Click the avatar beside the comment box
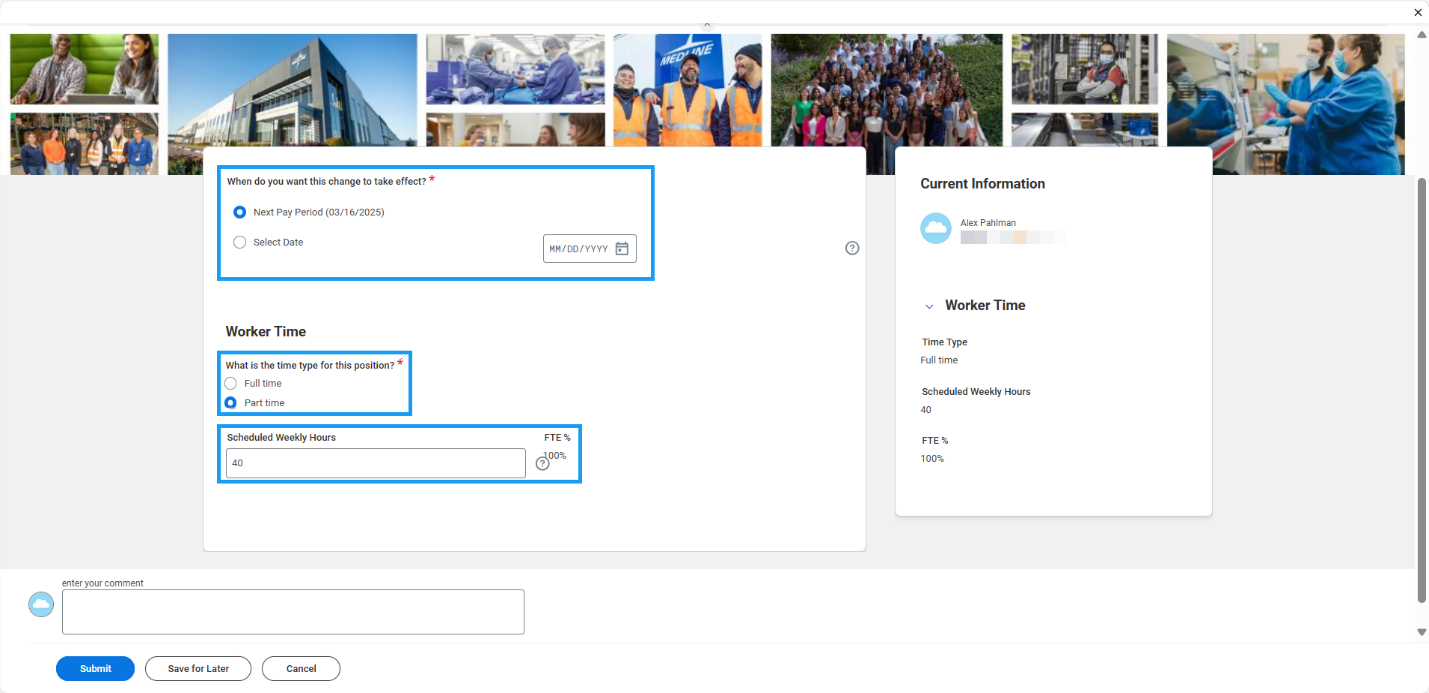The image size is (1429, 693). click(x=40, y=604)
